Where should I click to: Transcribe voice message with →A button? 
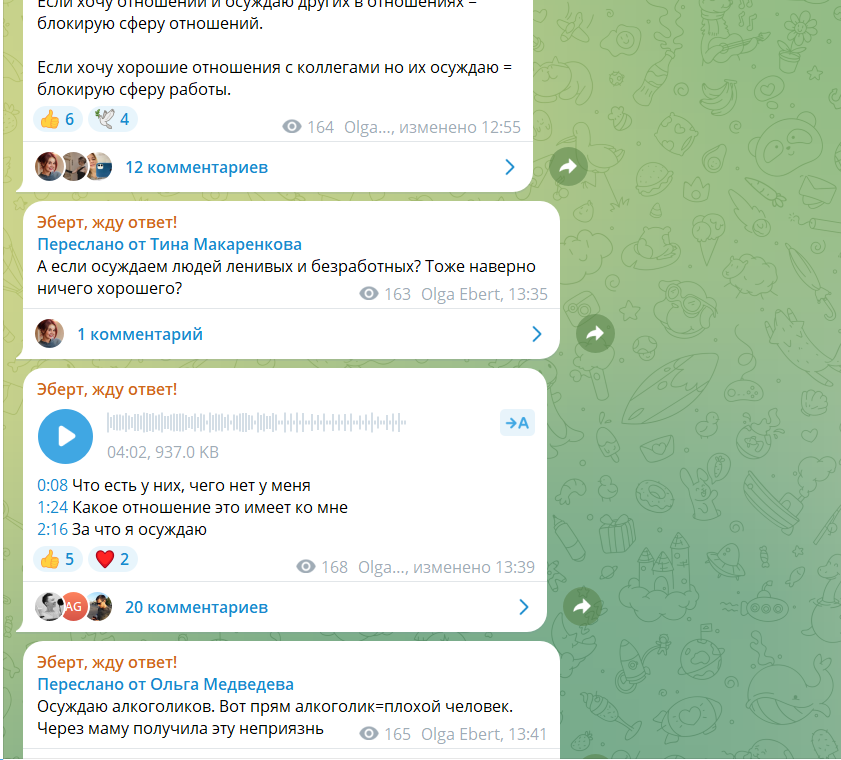pos(517,423)
